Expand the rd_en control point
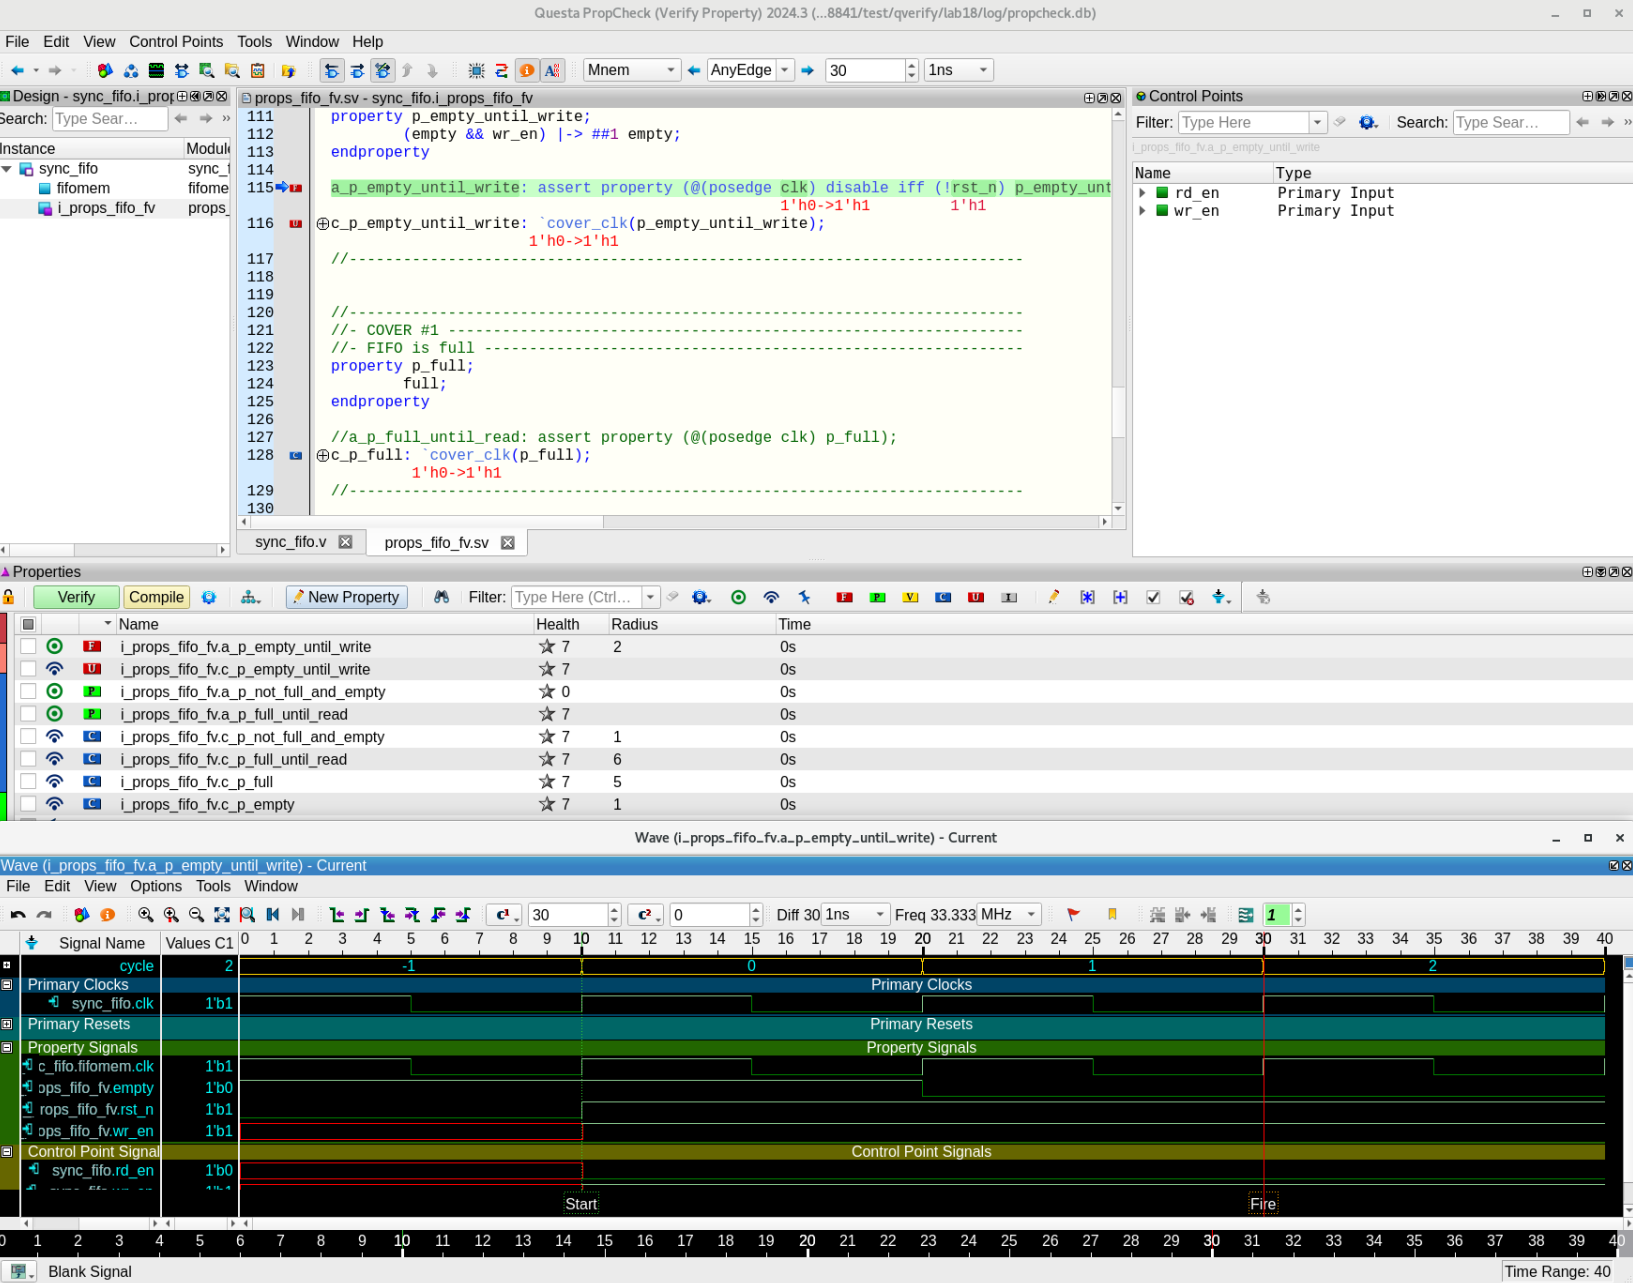Image resolution: width=1633 pixels, height=1283 pixels. (x=1142, y=193)
